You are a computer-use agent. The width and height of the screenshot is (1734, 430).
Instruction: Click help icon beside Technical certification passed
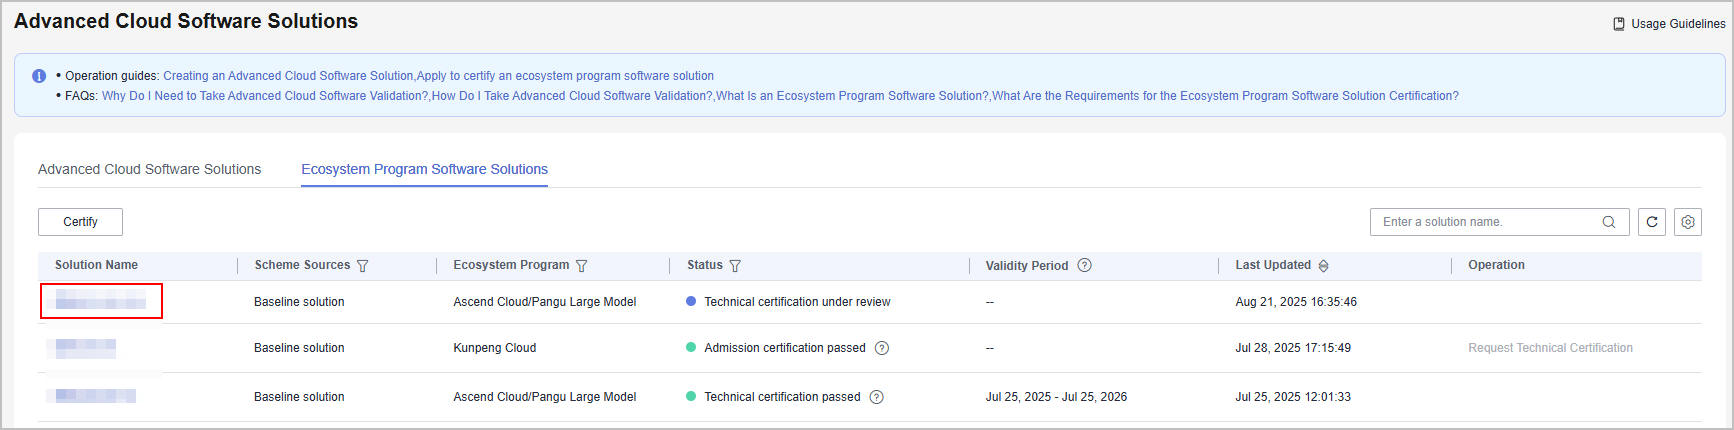[x=877, y=397]
